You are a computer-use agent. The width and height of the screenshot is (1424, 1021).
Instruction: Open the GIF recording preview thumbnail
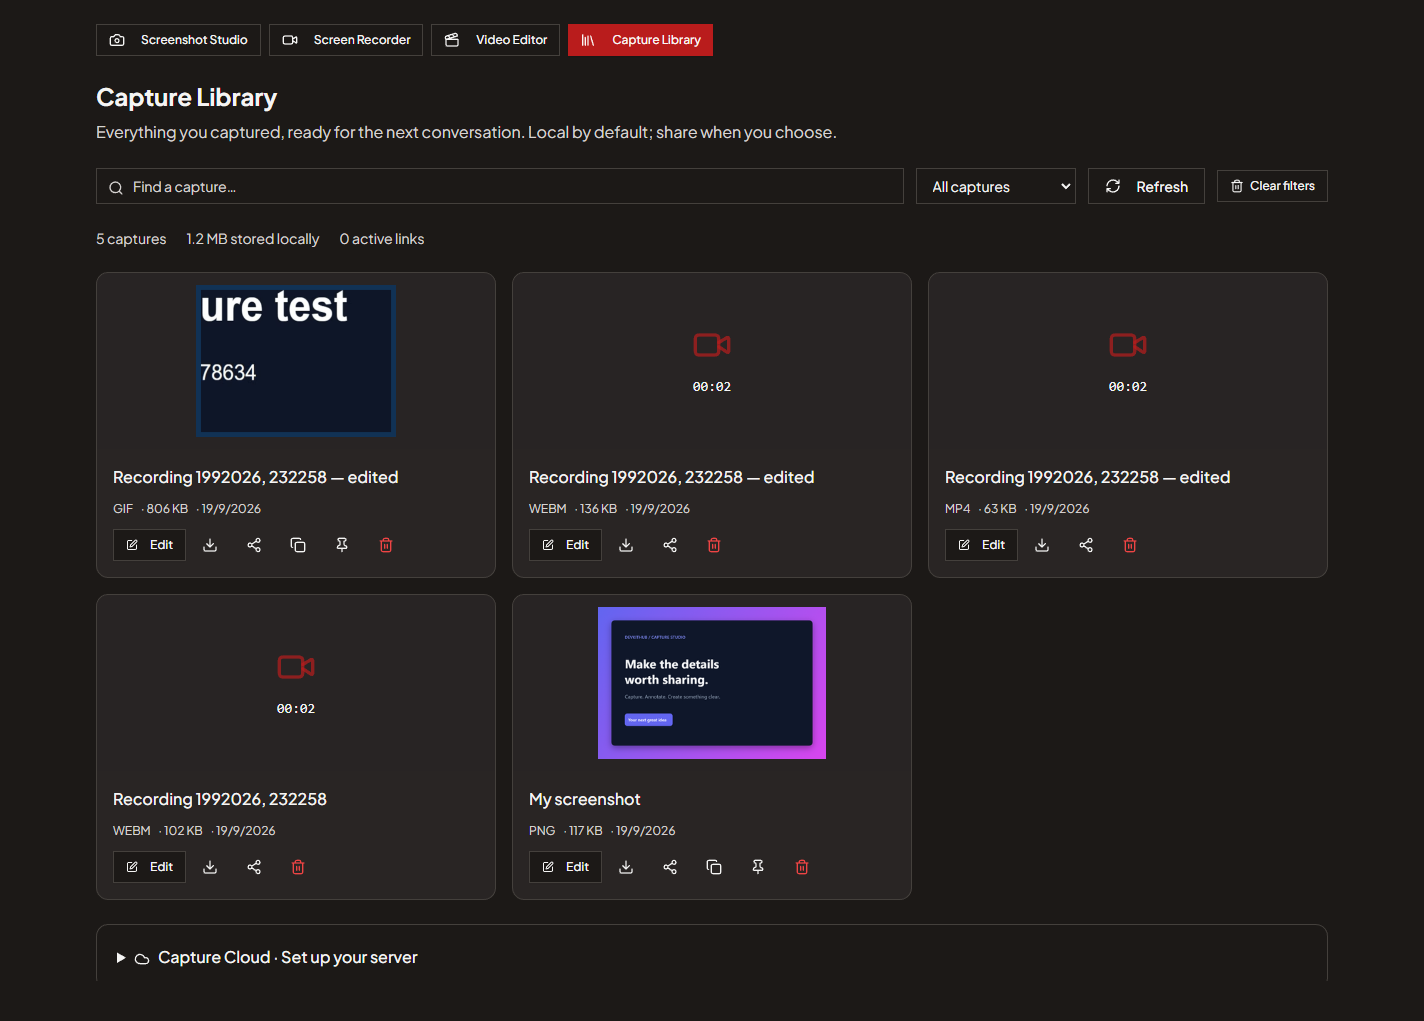click(x=296, y=361)
